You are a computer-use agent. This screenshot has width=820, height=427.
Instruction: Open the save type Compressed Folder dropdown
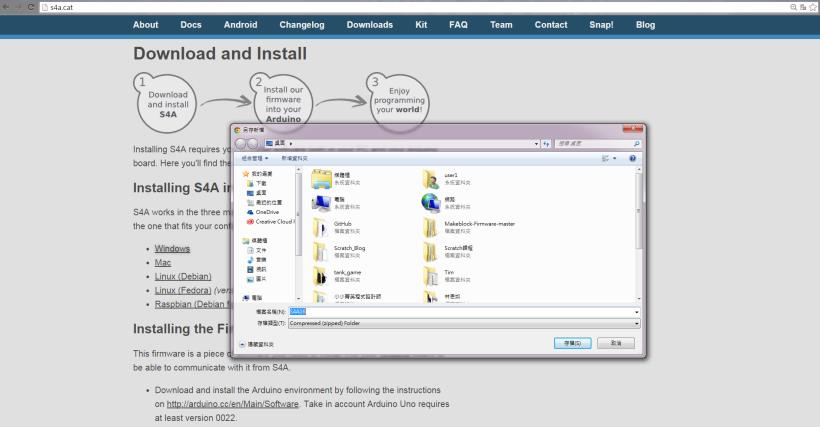[636, 323]
